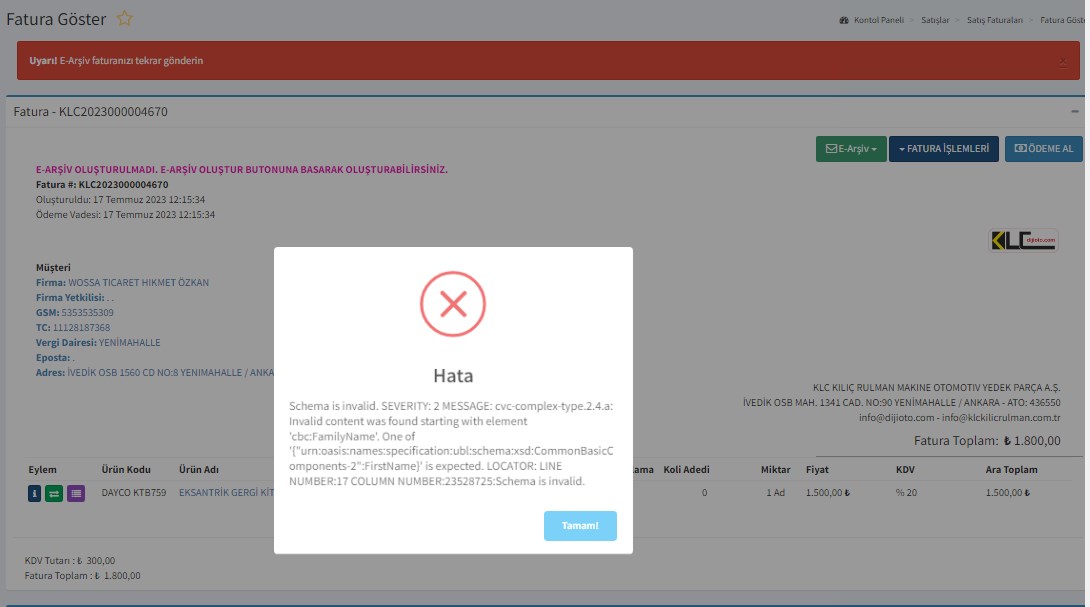Screen dimensions: 1090x607
Task: Click the red X error icon
Action: [453, 305]
